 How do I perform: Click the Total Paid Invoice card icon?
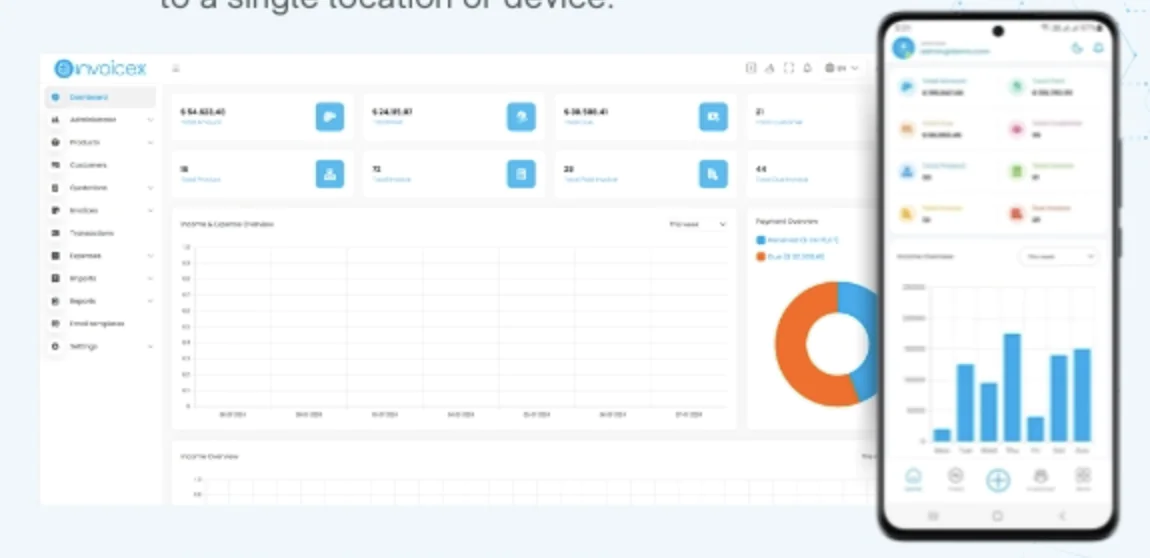tap(713, 174)
